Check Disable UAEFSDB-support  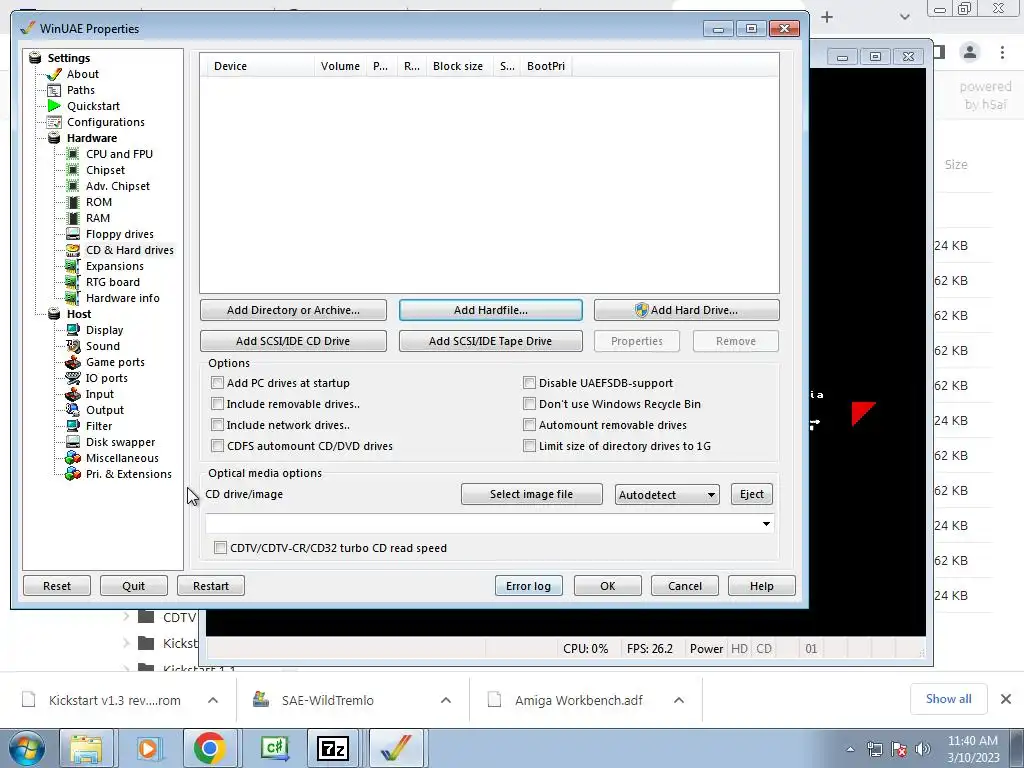[530, 383]
